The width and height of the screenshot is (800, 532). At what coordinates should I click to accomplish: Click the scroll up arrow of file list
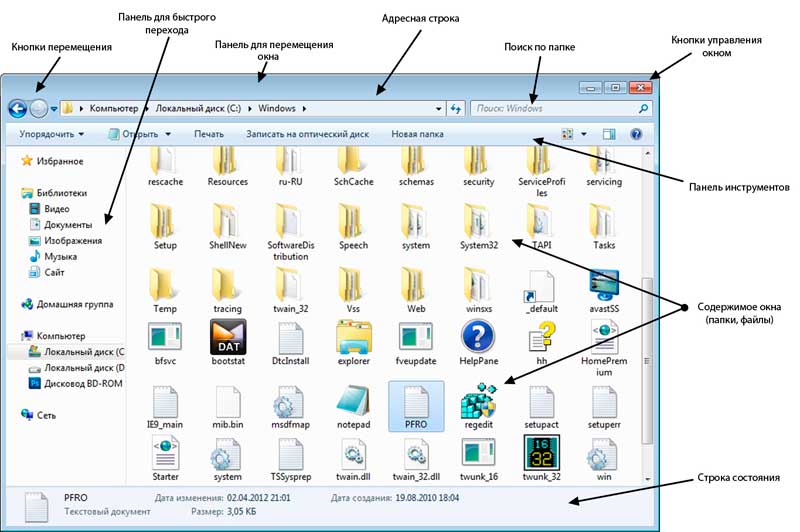point(647,153)
